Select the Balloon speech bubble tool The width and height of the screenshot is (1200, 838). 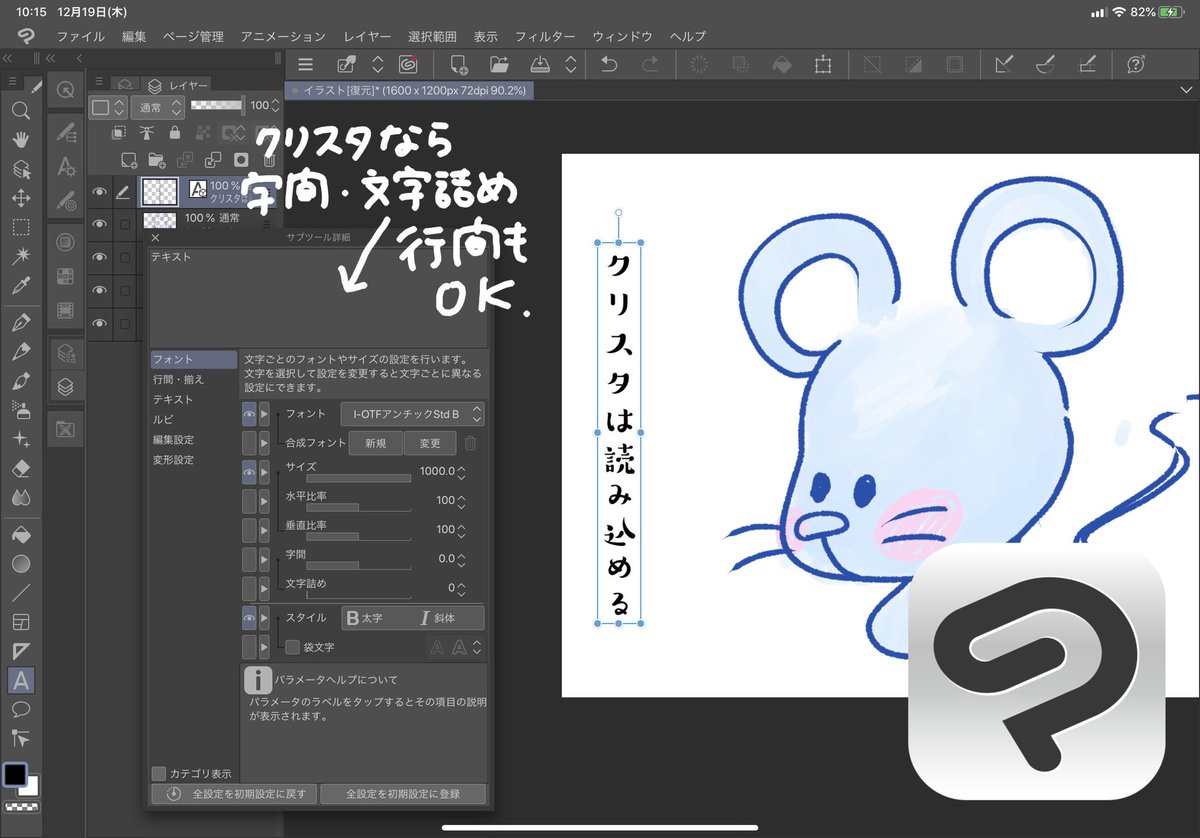[x=20, y=709]
